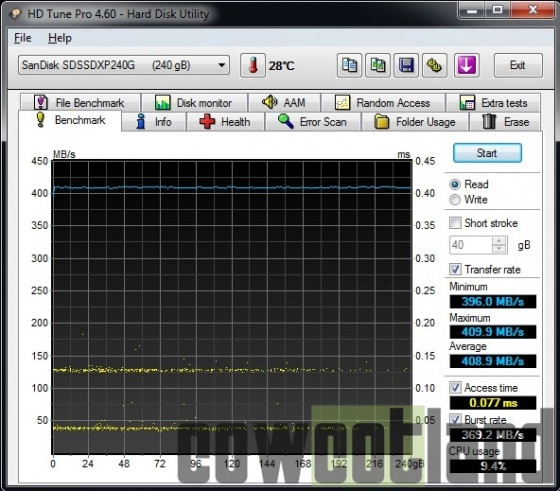Decrease short stroke size with down arrow
560x491 pixels.
pos(499,249)
